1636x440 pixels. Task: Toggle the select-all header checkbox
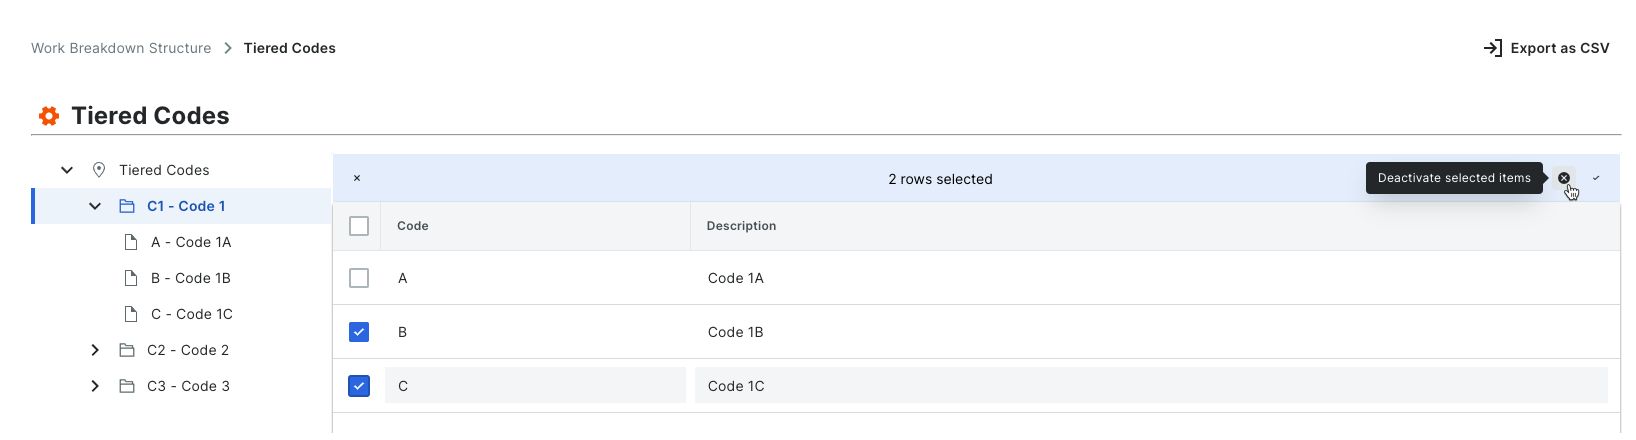[359, 226]
